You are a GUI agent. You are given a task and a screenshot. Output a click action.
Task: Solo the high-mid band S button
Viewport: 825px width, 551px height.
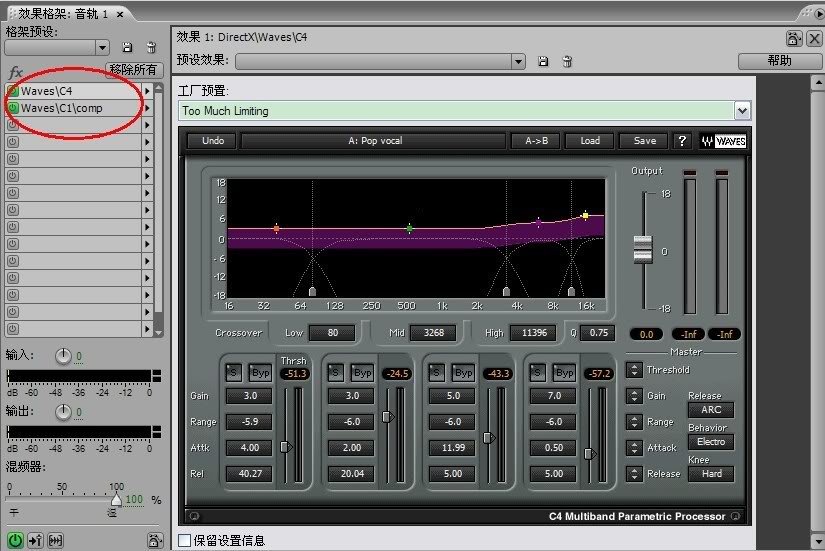[x=436, y=373]
